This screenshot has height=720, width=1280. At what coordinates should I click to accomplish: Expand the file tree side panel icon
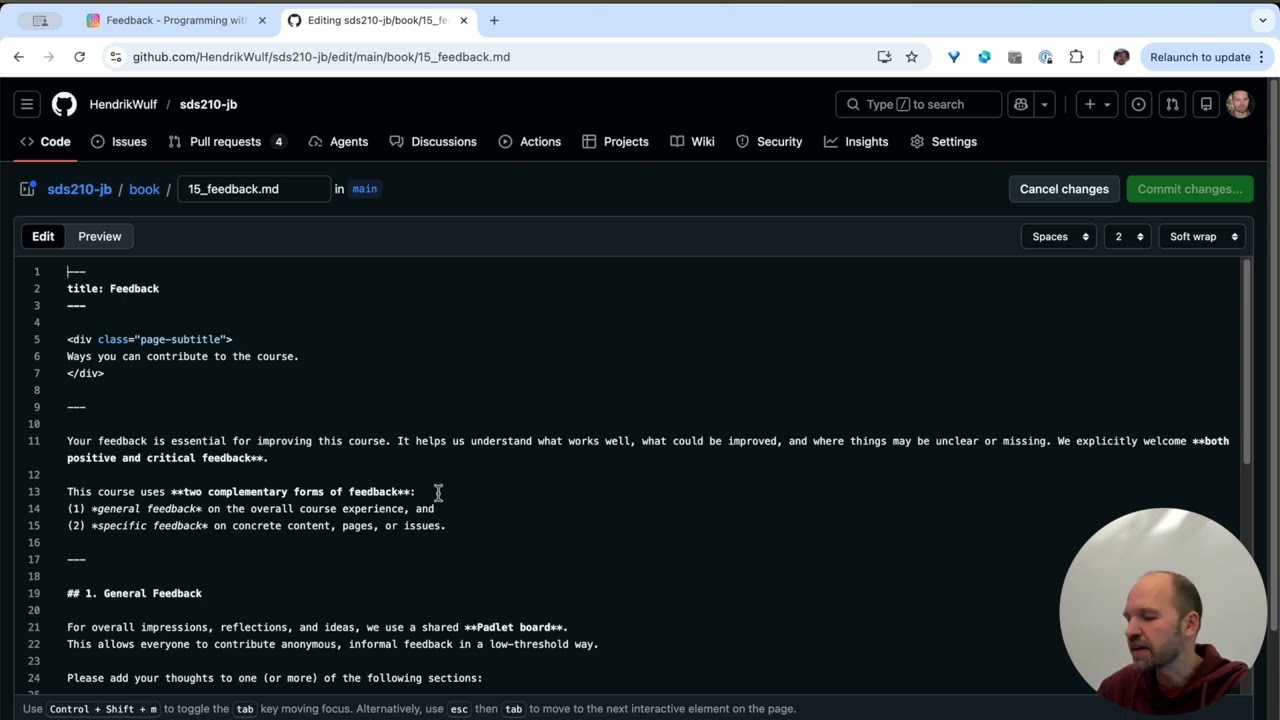(x=27, y=189)
